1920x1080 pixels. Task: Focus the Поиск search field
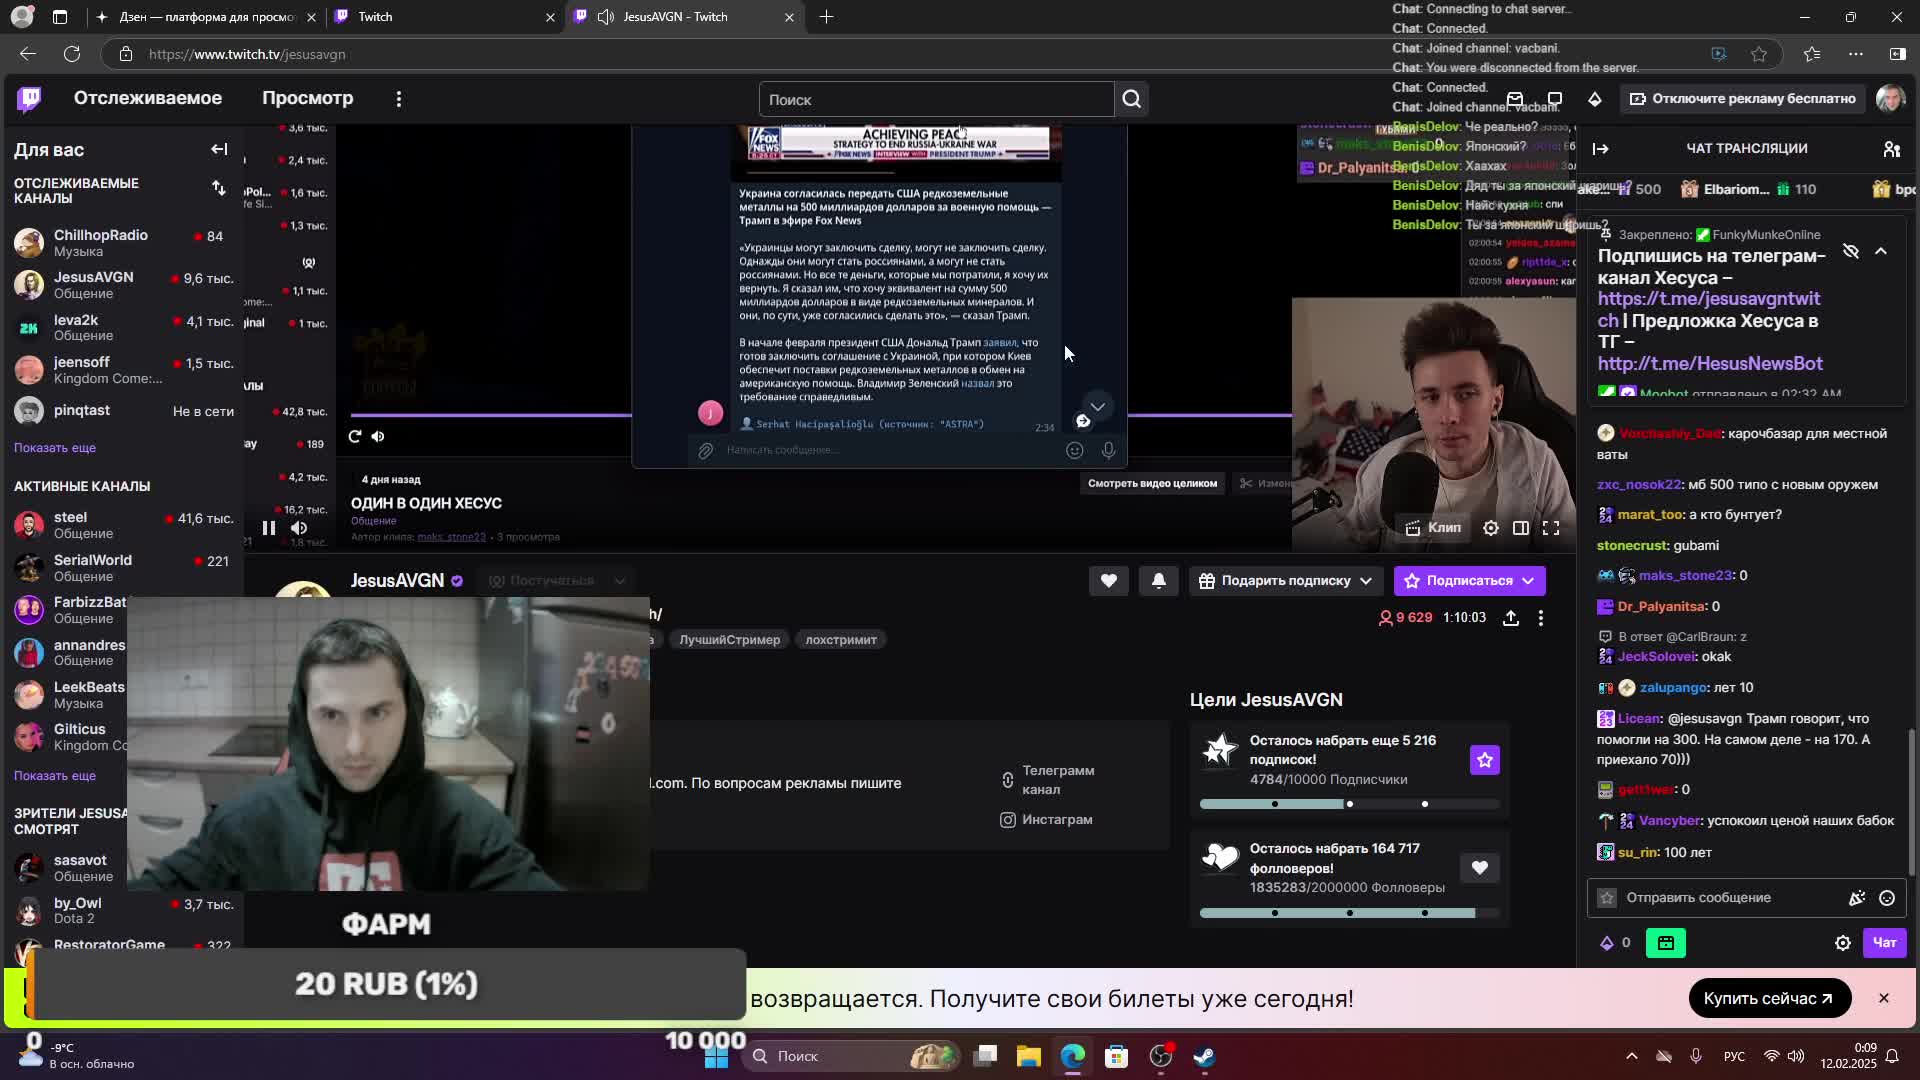pos(936,99)
